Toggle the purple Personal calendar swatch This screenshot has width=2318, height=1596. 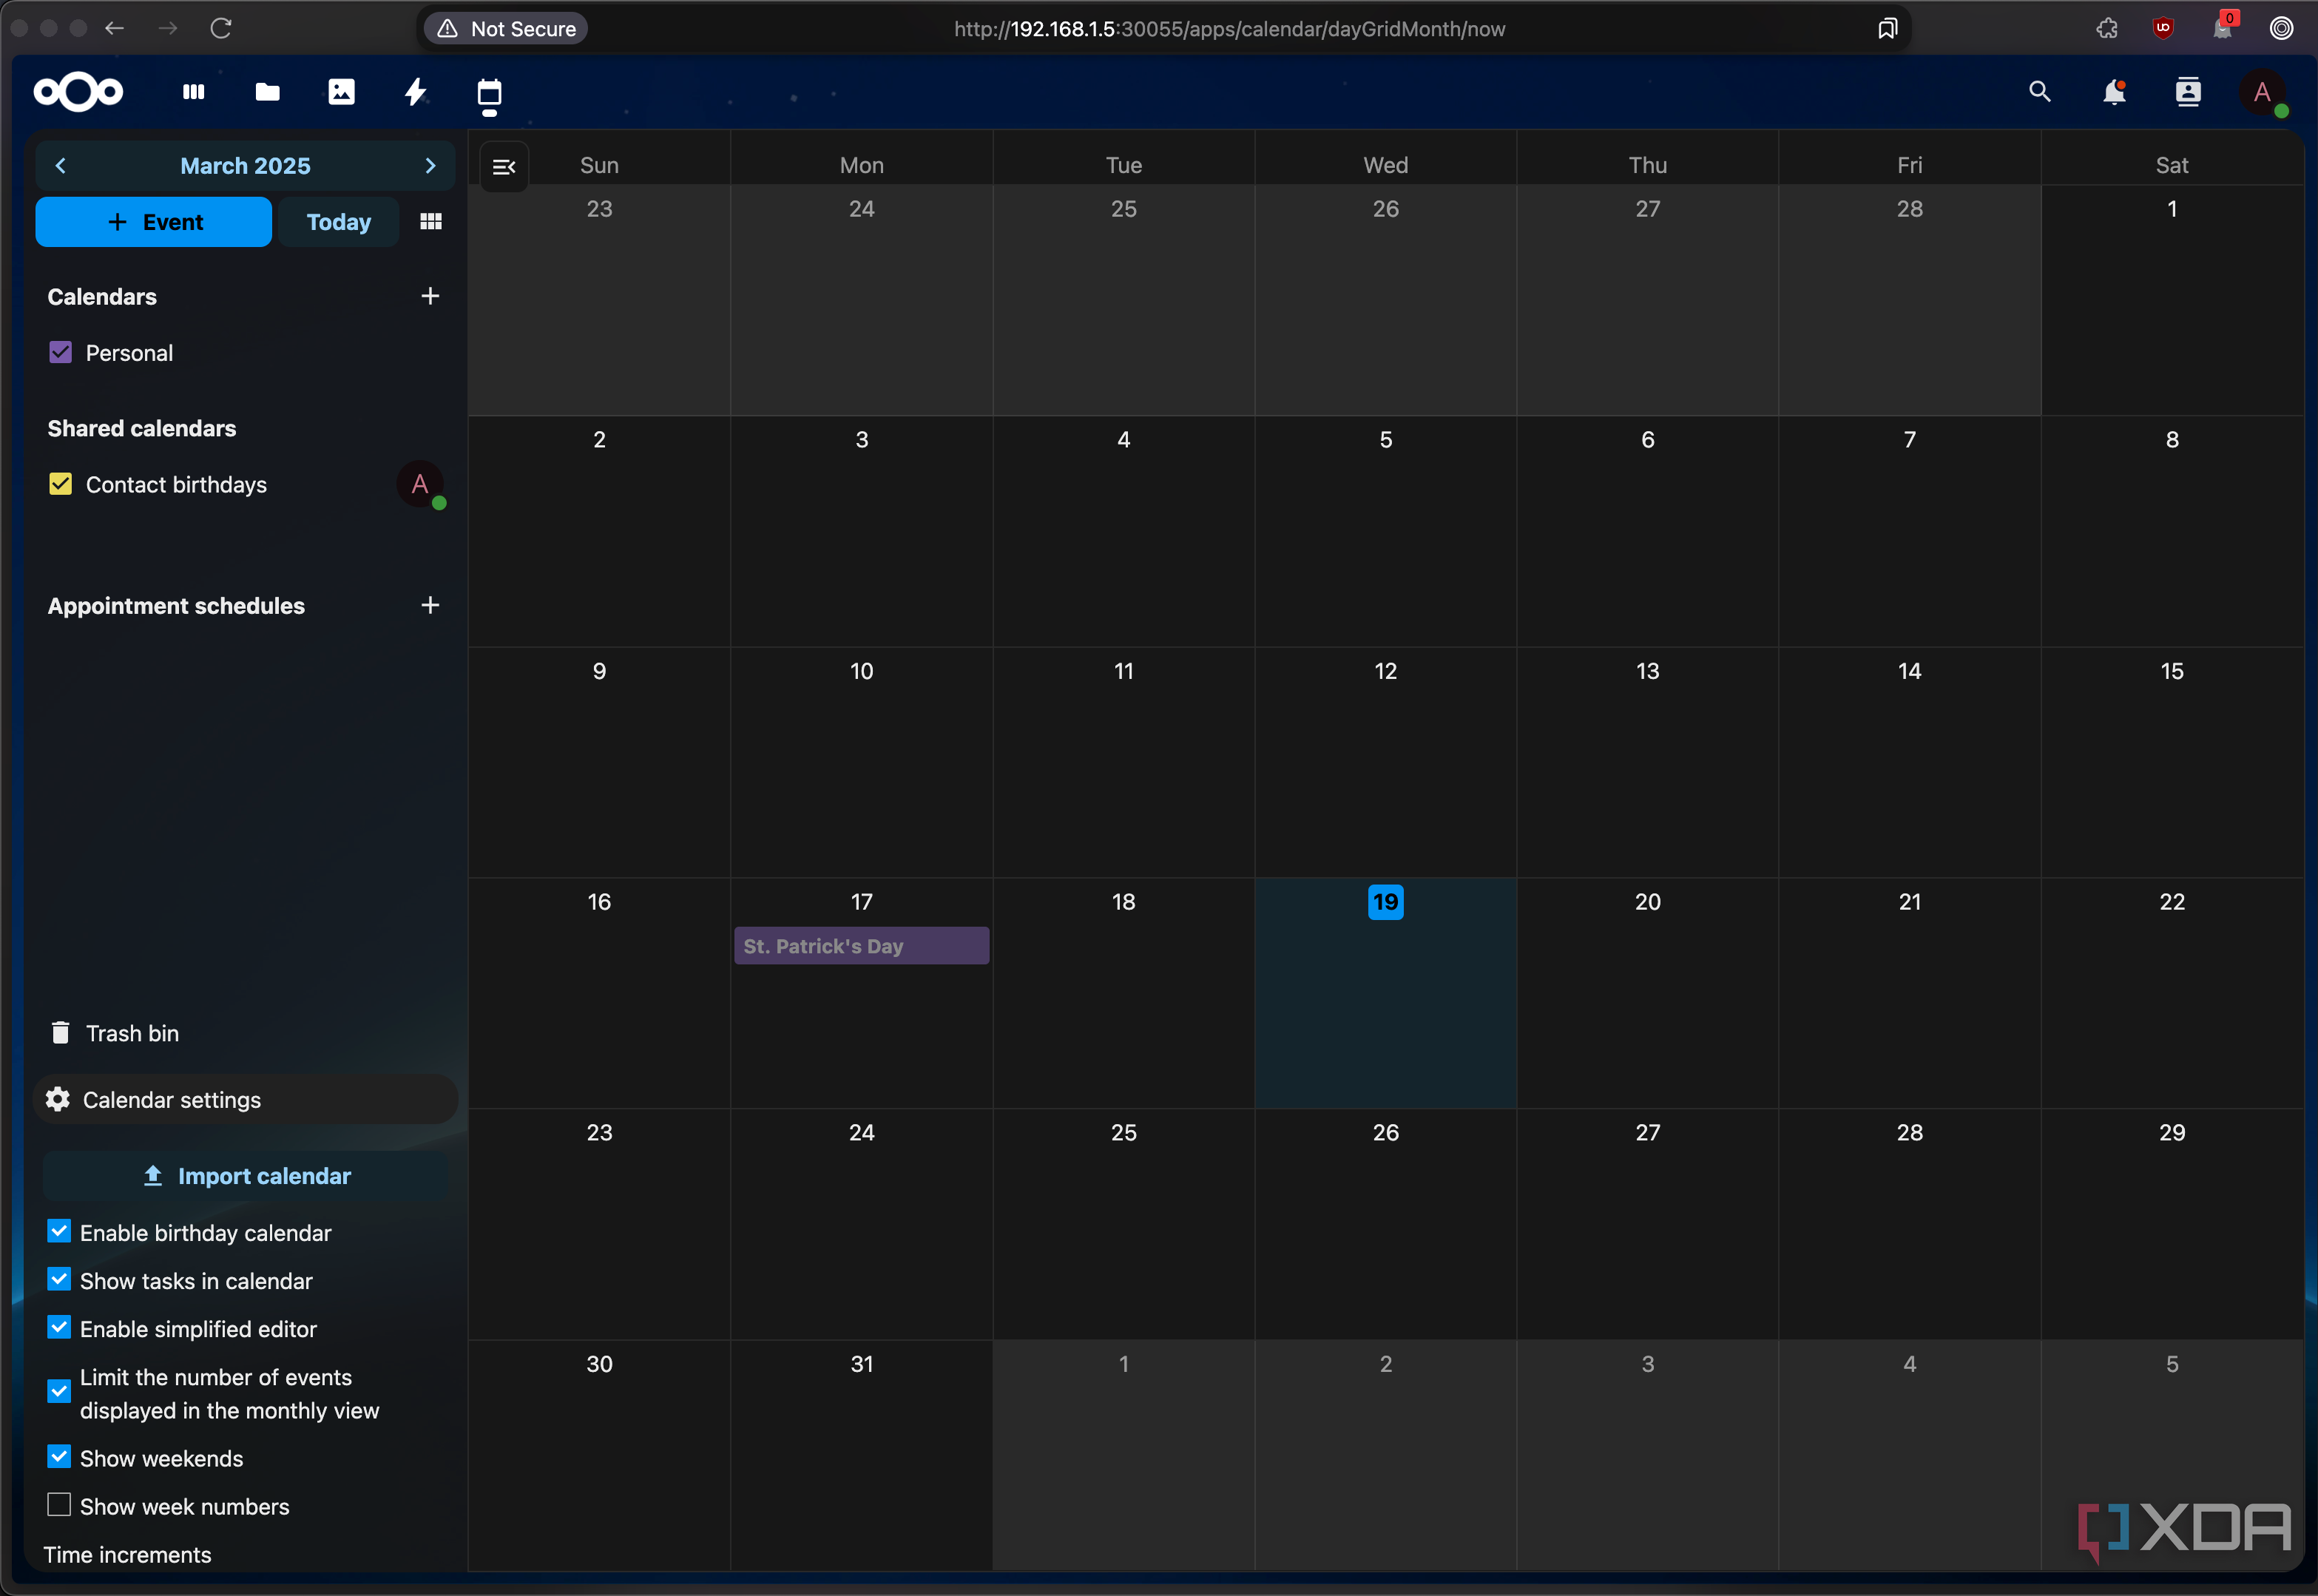(x=60, y=353)
